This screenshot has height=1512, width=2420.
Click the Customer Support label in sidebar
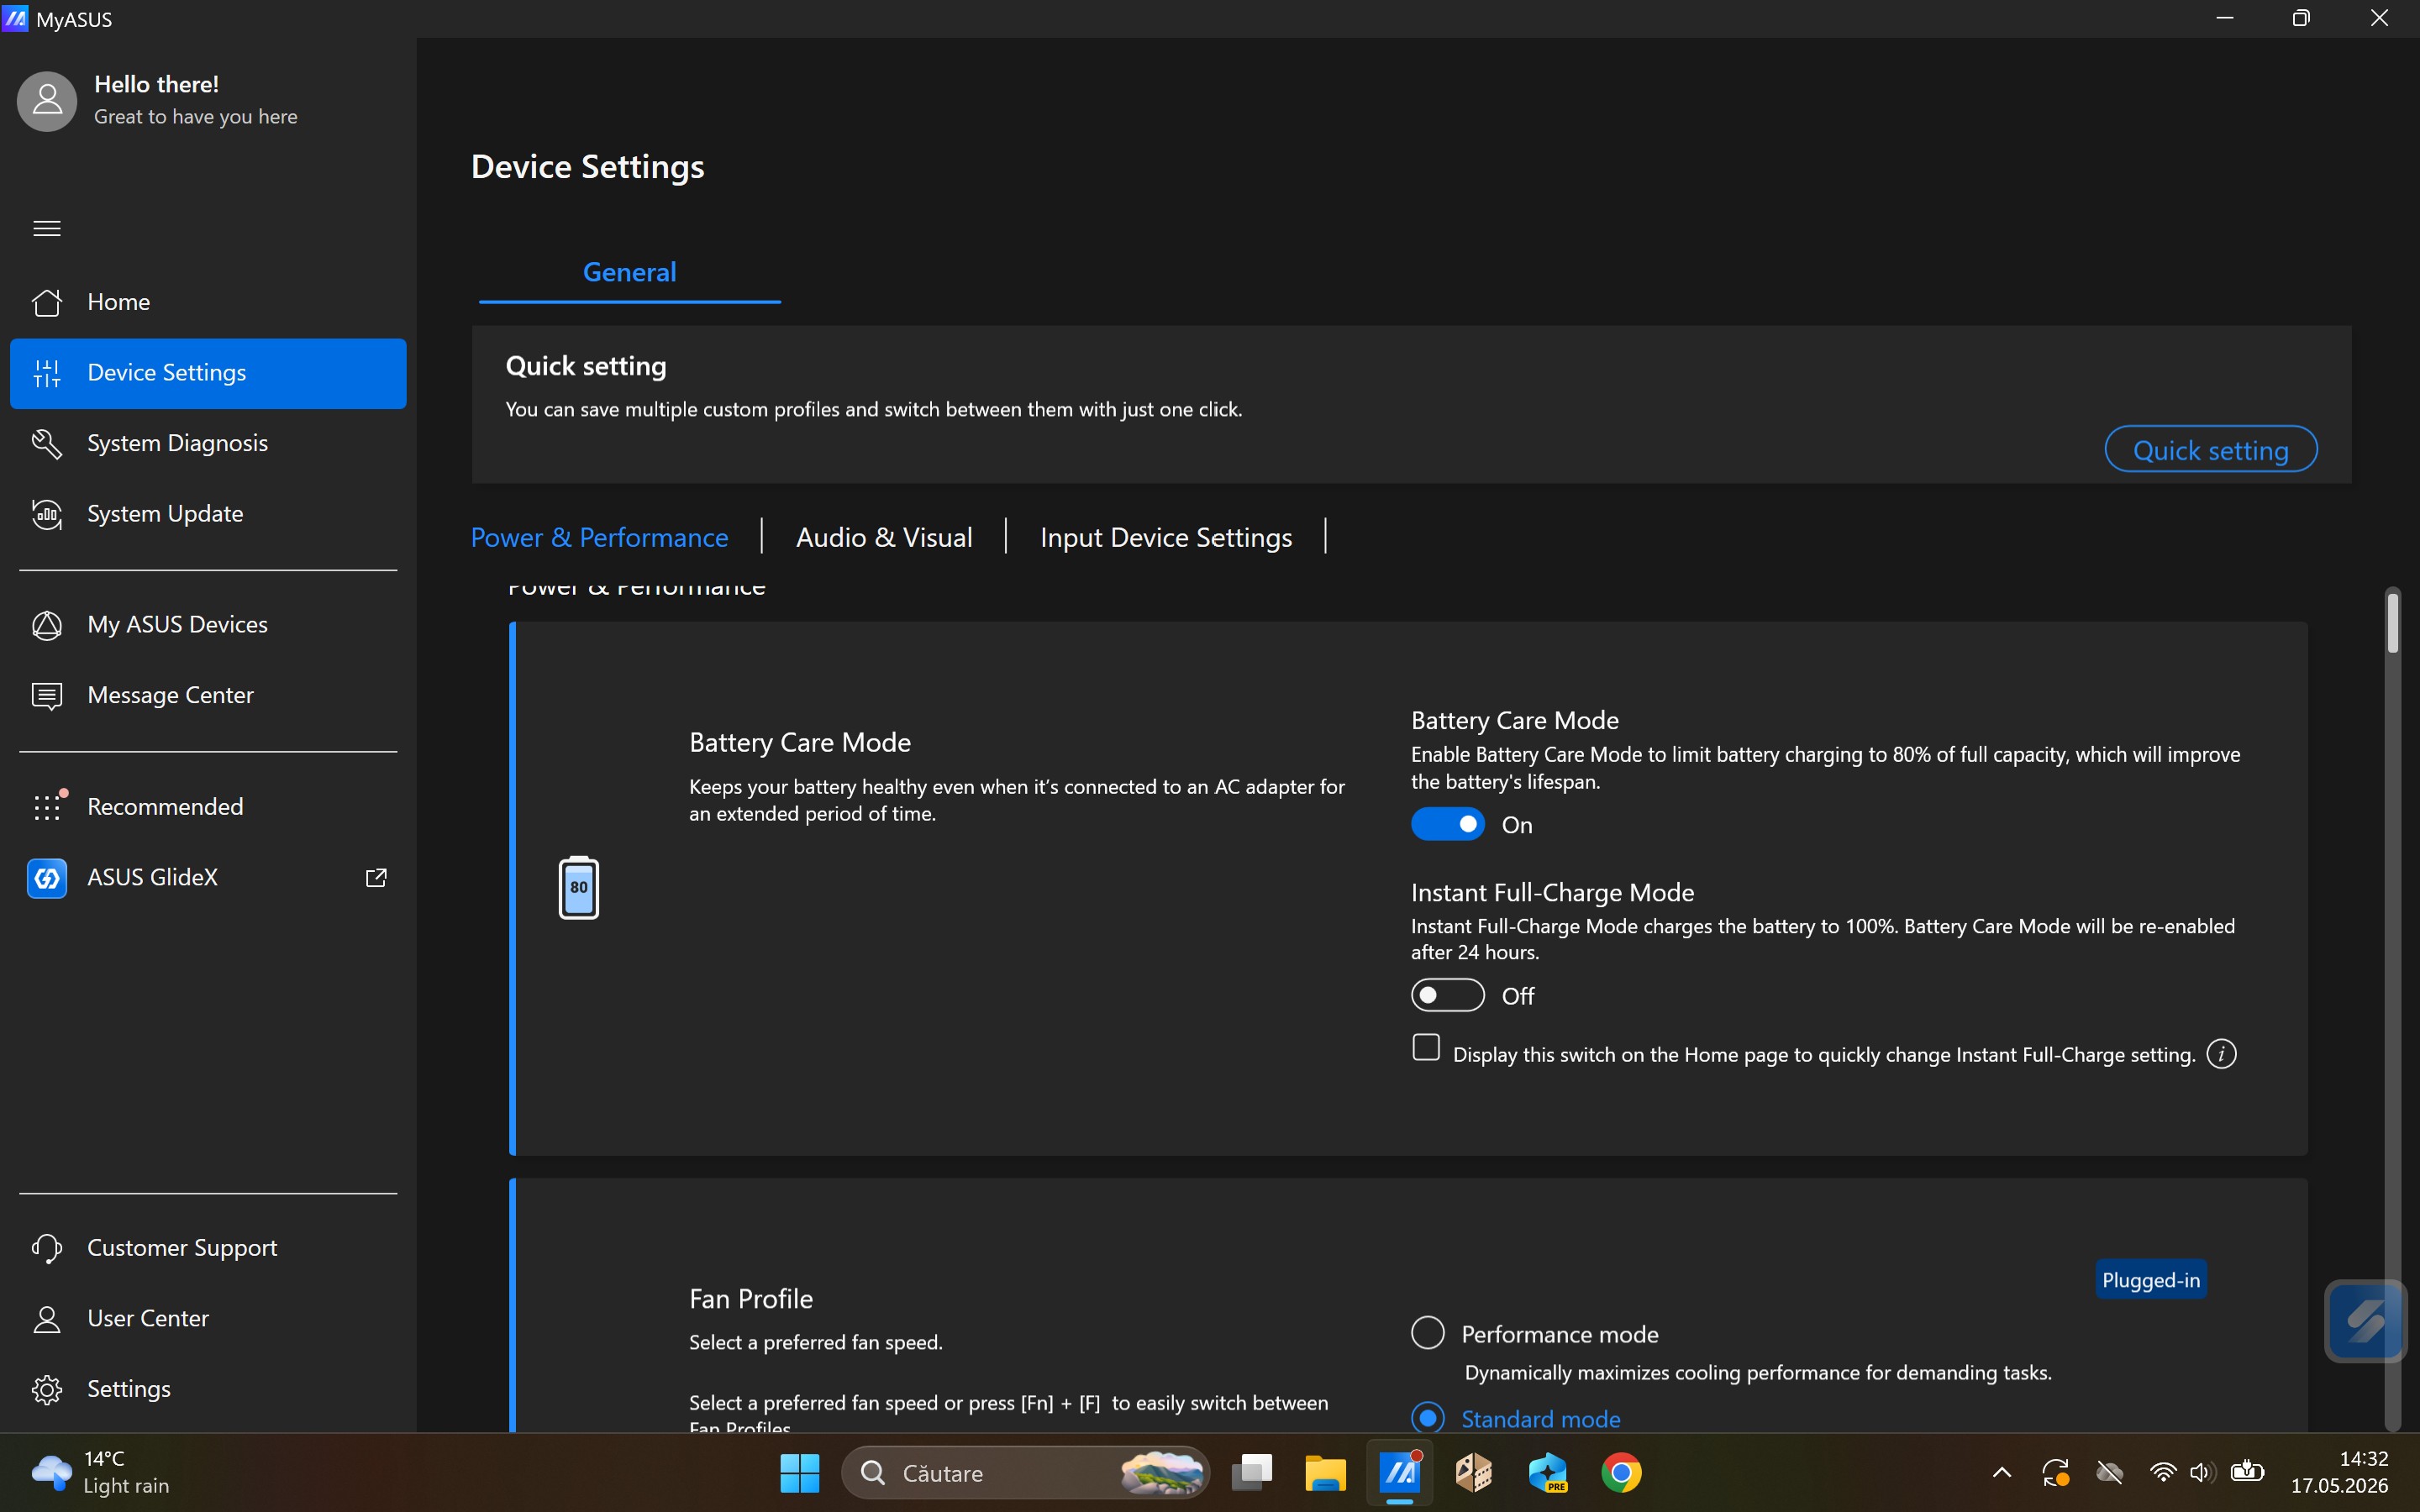pos(182,1248)
